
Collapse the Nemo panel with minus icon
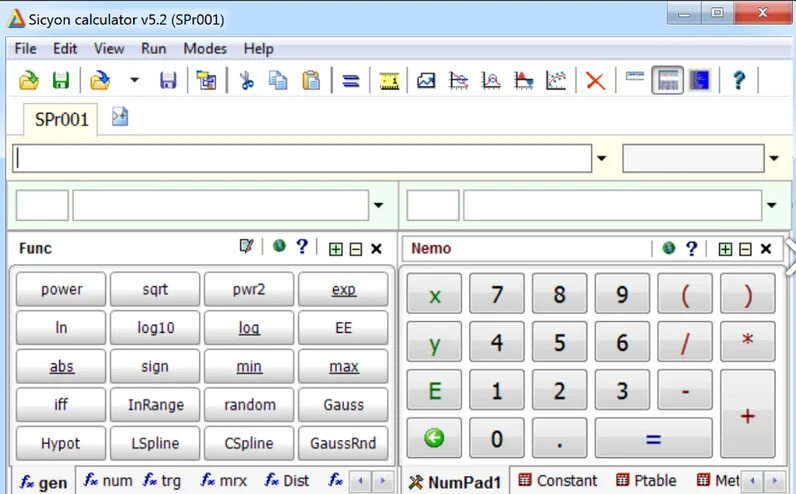745,249
